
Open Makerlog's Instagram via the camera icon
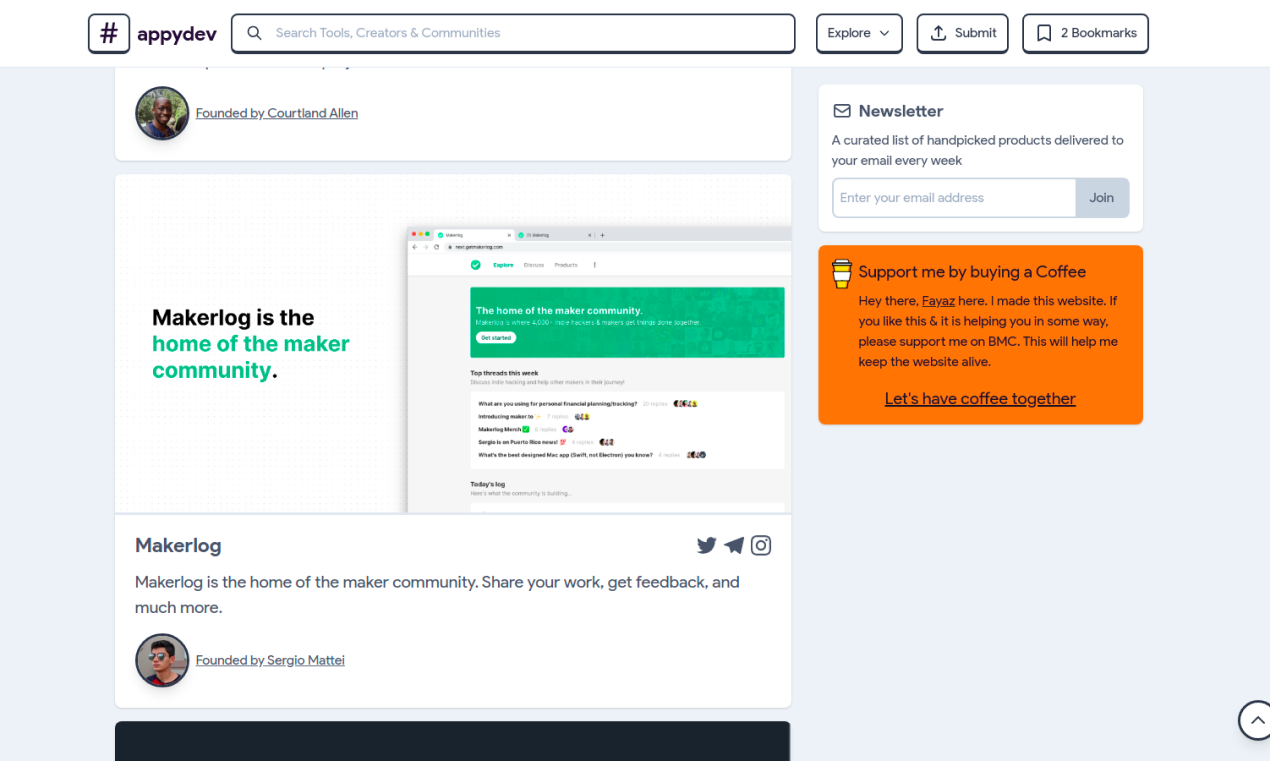(x=761, y=545)
